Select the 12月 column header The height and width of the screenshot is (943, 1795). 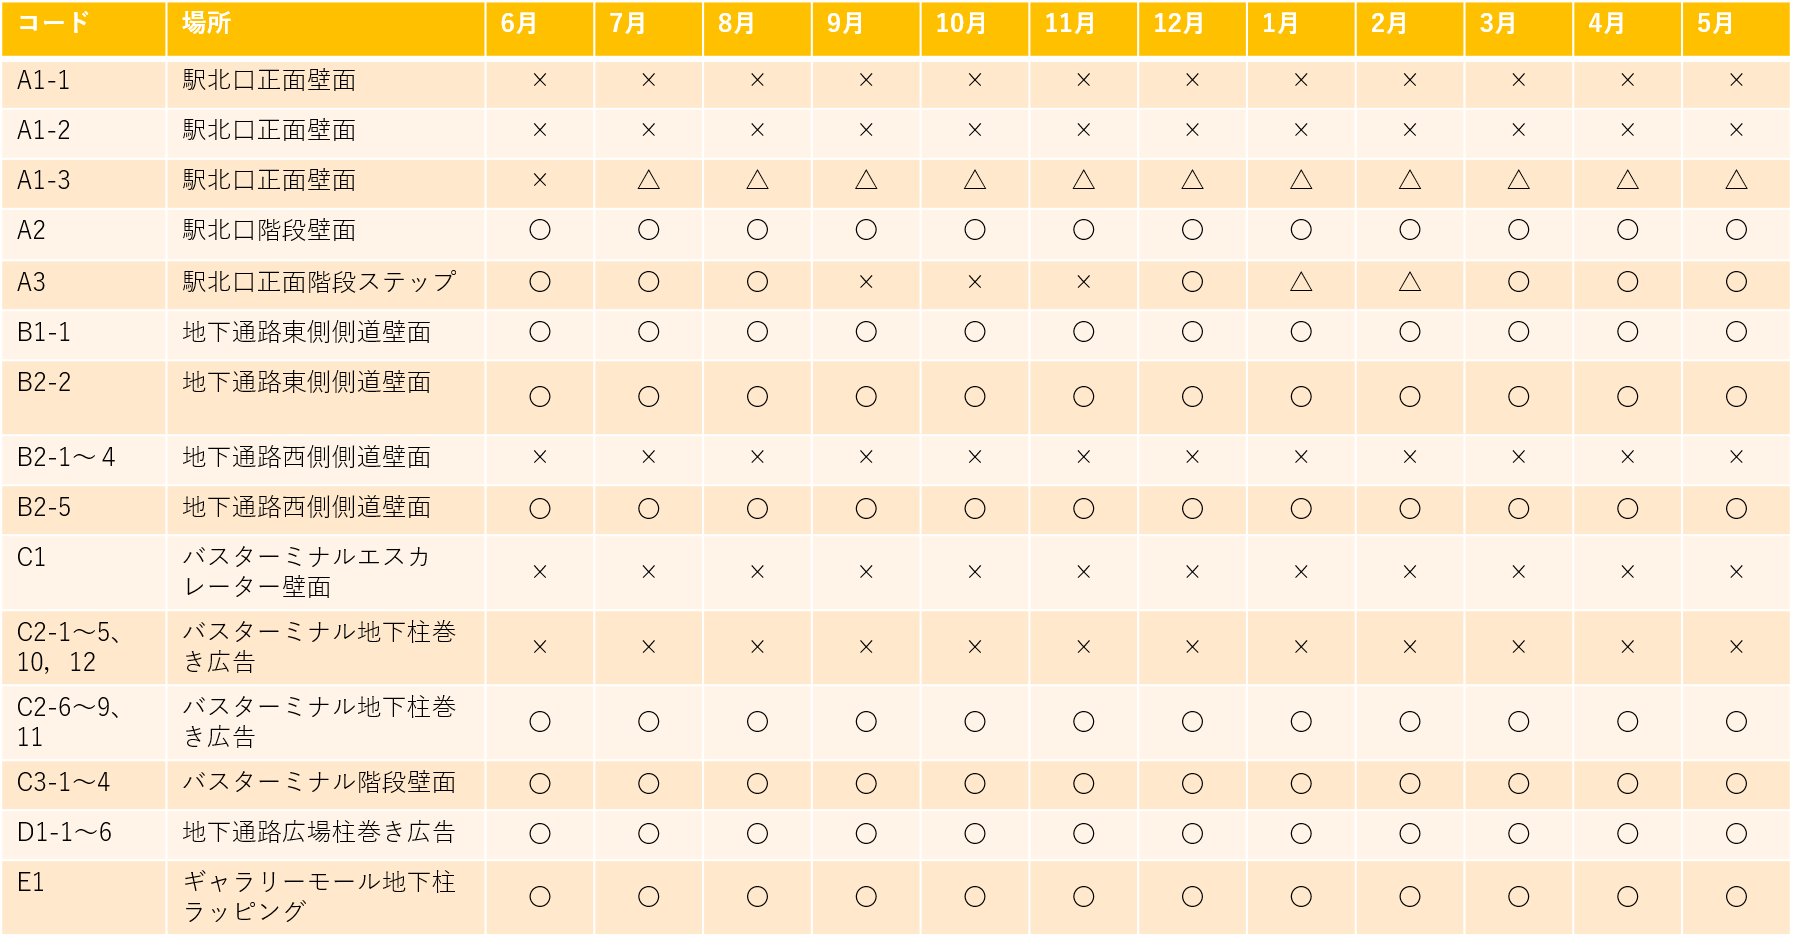point(1192,29)
